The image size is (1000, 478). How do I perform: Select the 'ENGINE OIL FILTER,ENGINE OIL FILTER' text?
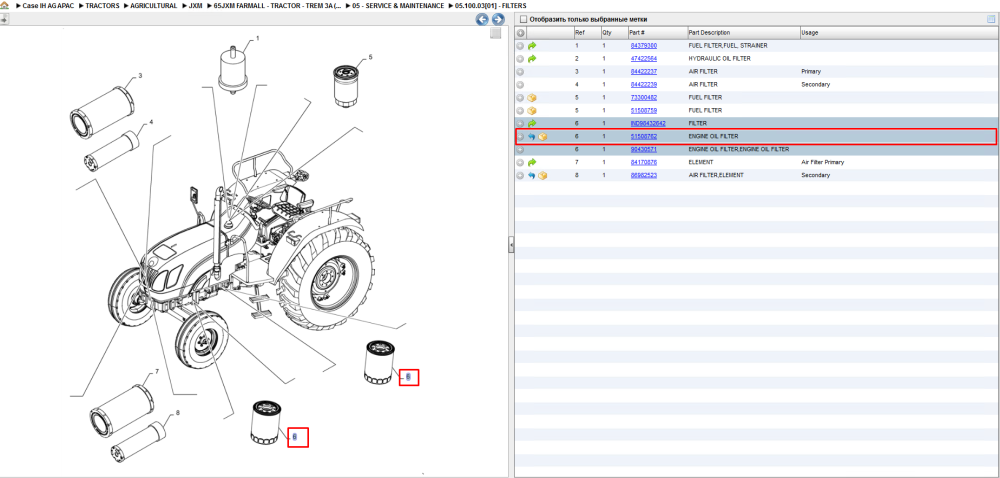[x=739, y=149]
